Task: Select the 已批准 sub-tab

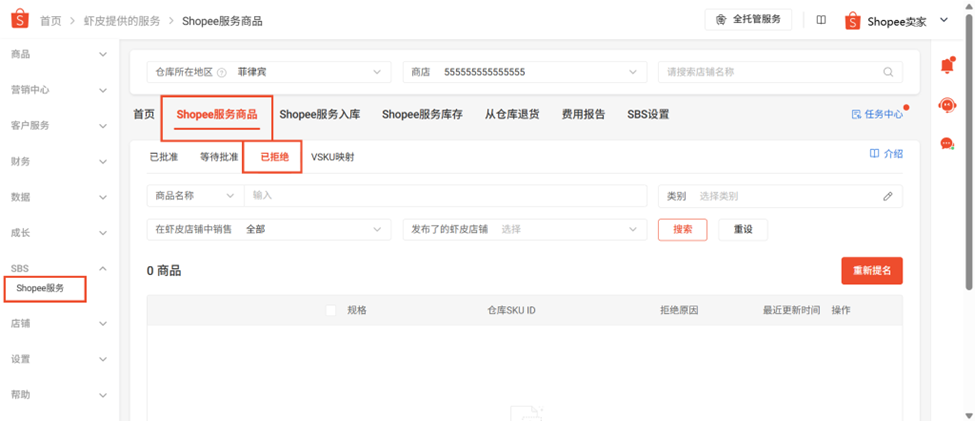Action: tap(164, 157)
